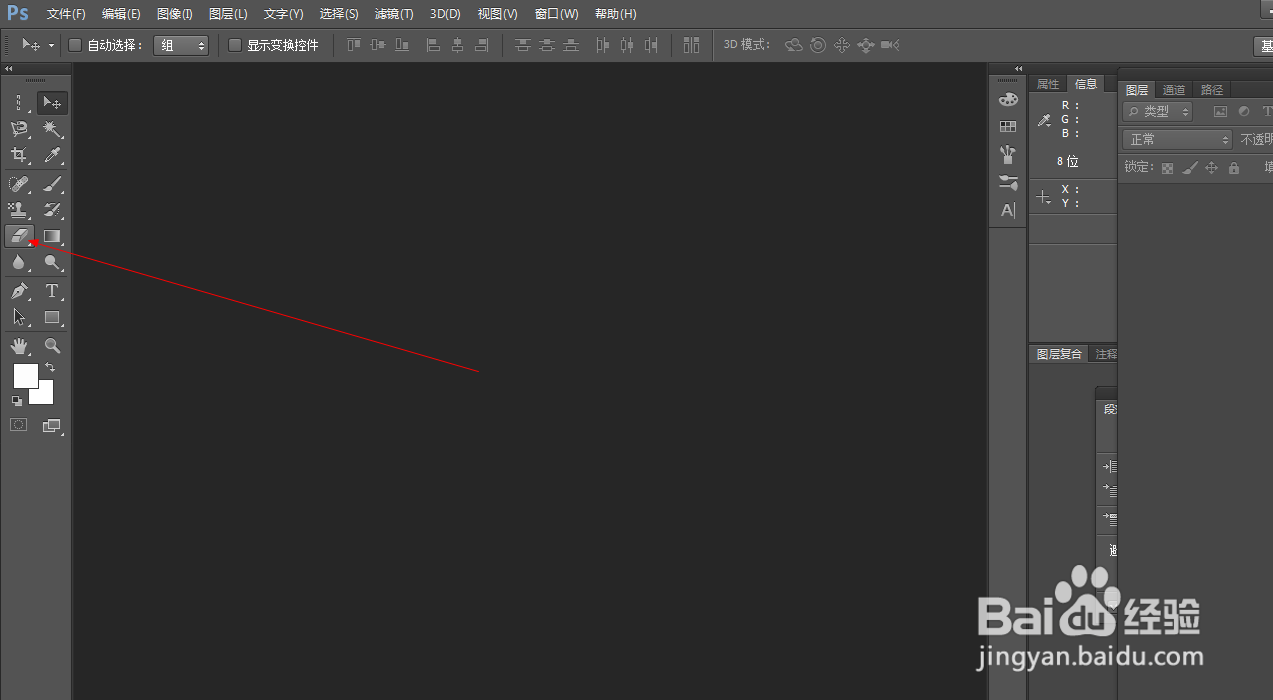Align left edges in options bar
Screen dimensions: 1273x700
(x=433, y=45)
